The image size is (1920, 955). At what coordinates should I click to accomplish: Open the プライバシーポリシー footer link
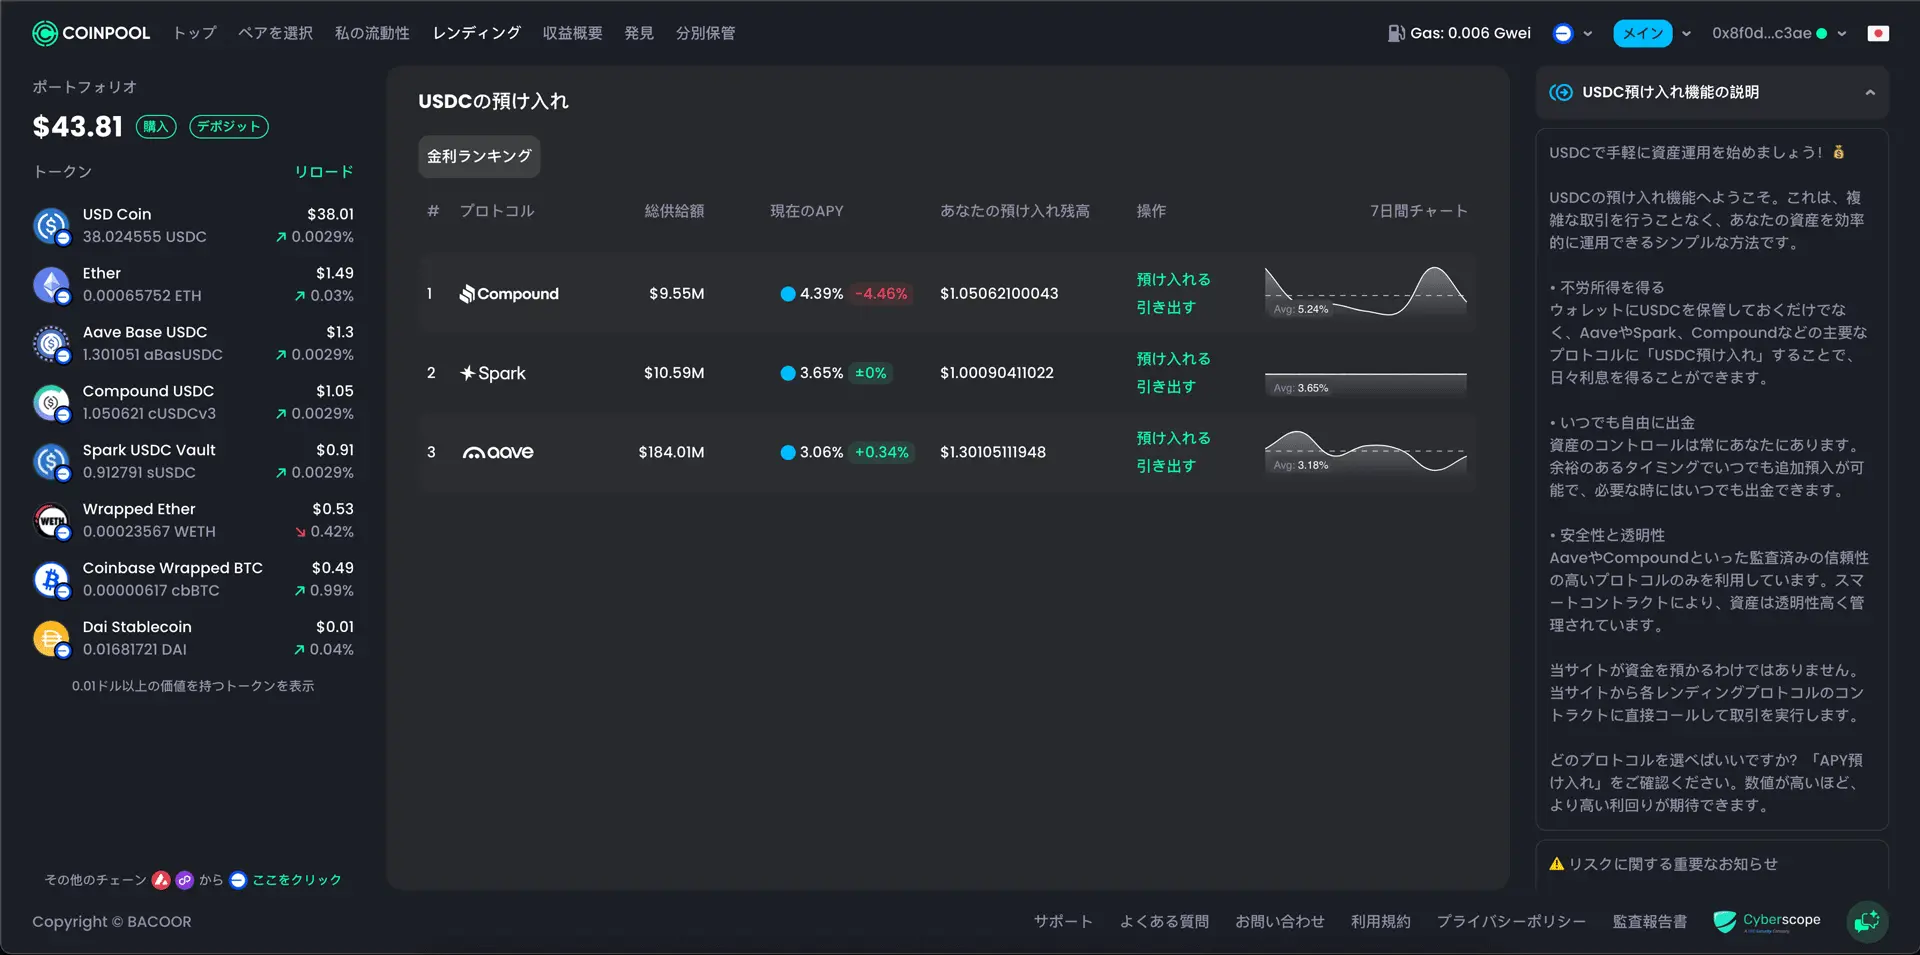[1511, 921]
